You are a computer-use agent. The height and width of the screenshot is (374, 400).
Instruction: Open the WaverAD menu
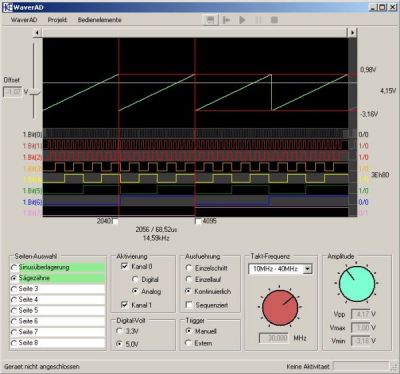(x=24, y=20)
